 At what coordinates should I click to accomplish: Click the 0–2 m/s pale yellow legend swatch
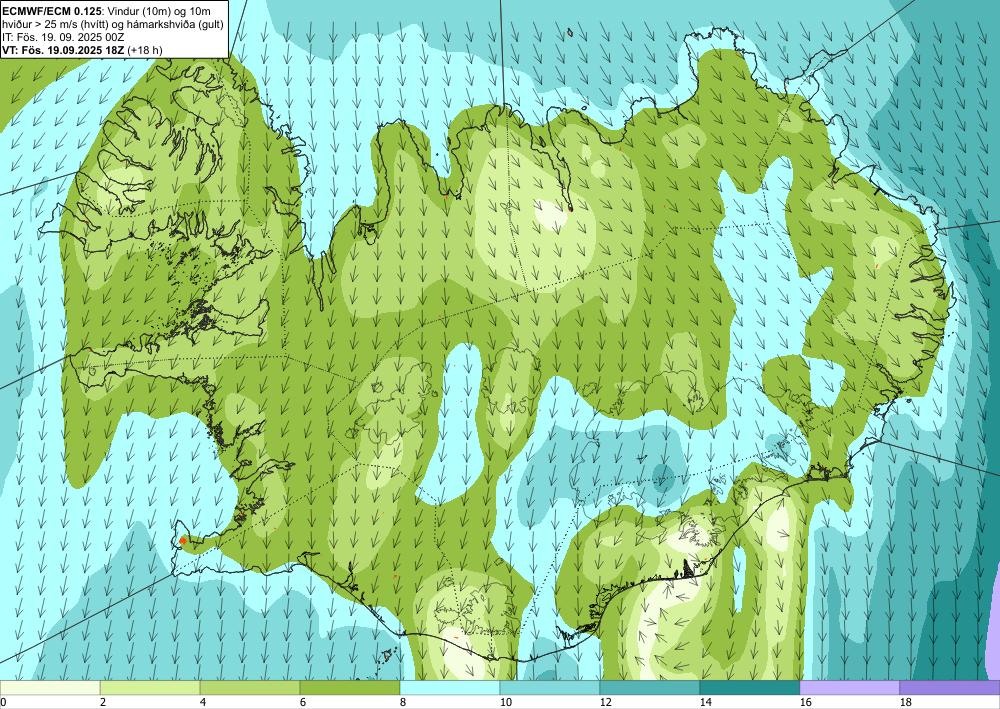[50, 687]
